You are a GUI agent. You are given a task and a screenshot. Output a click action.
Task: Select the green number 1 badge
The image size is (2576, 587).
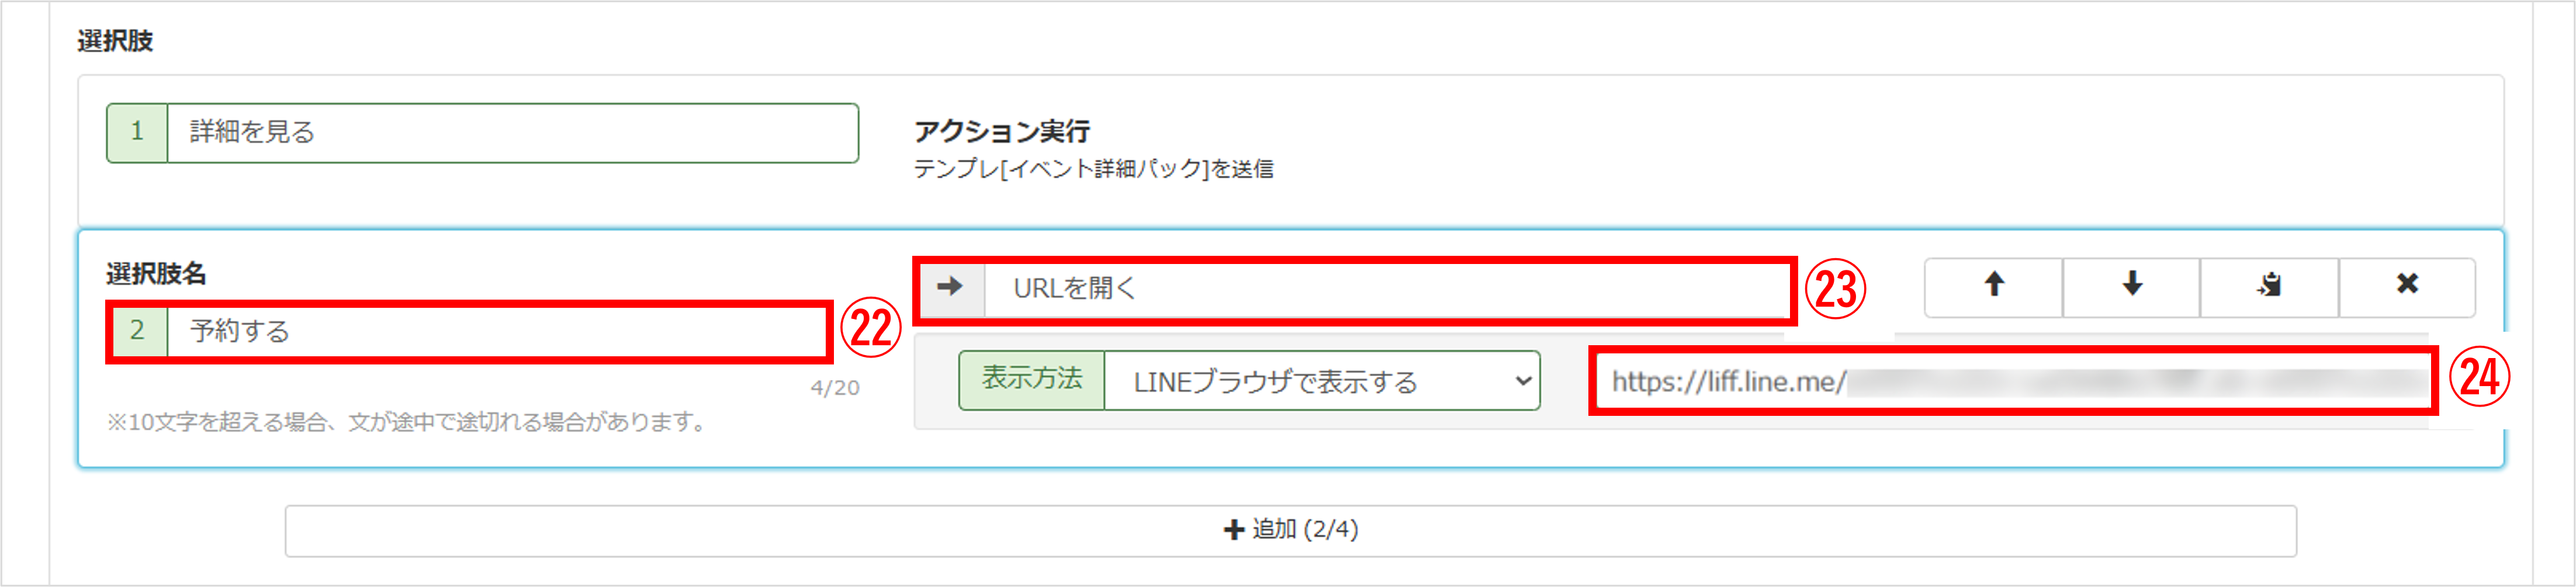click(137, 132)
